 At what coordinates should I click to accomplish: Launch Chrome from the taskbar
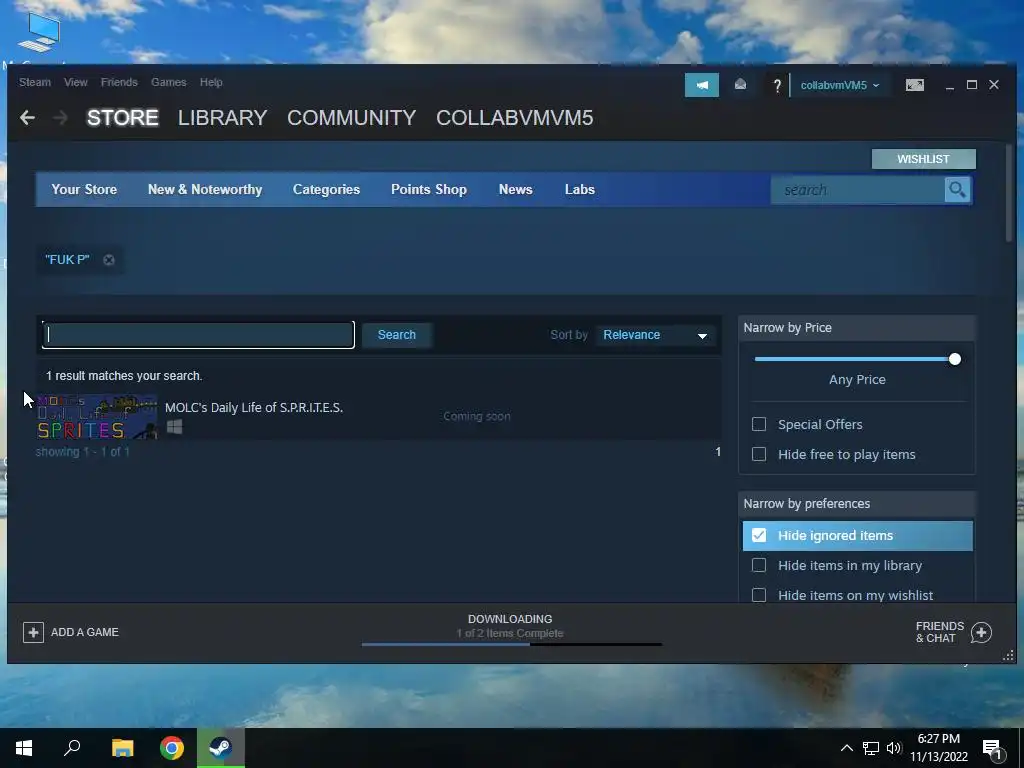172,748
